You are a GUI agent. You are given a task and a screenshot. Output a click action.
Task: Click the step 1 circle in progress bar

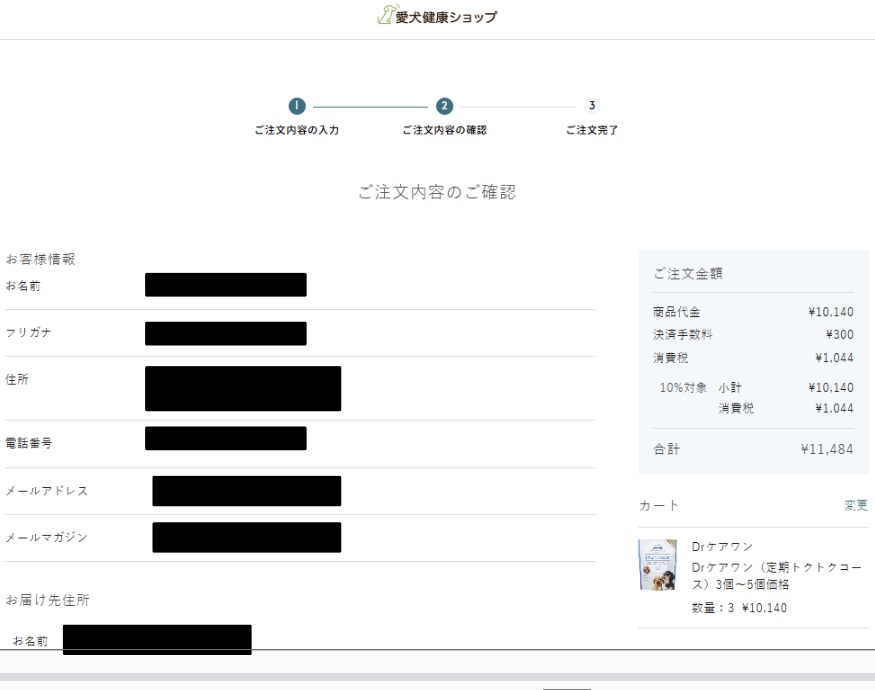pos(296,106)
